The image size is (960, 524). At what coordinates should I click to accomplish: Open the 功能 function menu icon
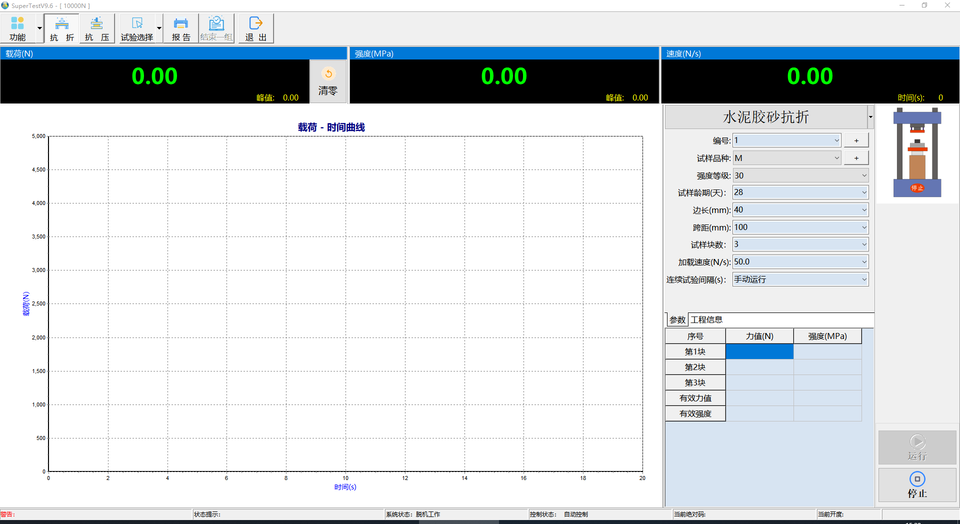click(17, 28)
